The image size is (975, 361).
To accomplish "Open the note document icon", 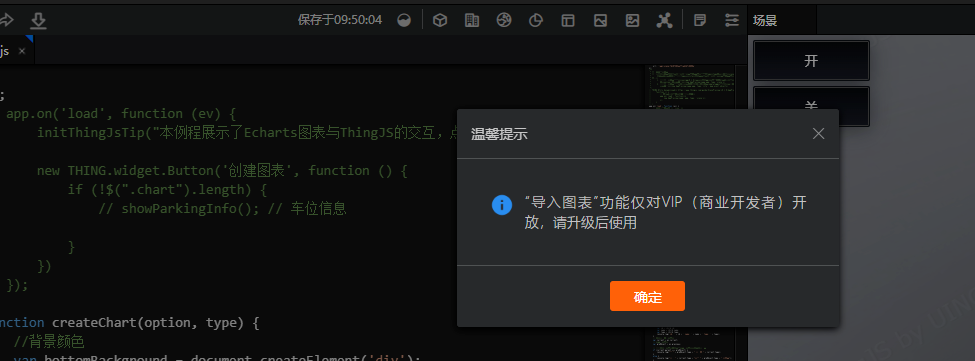I will 700,21.
